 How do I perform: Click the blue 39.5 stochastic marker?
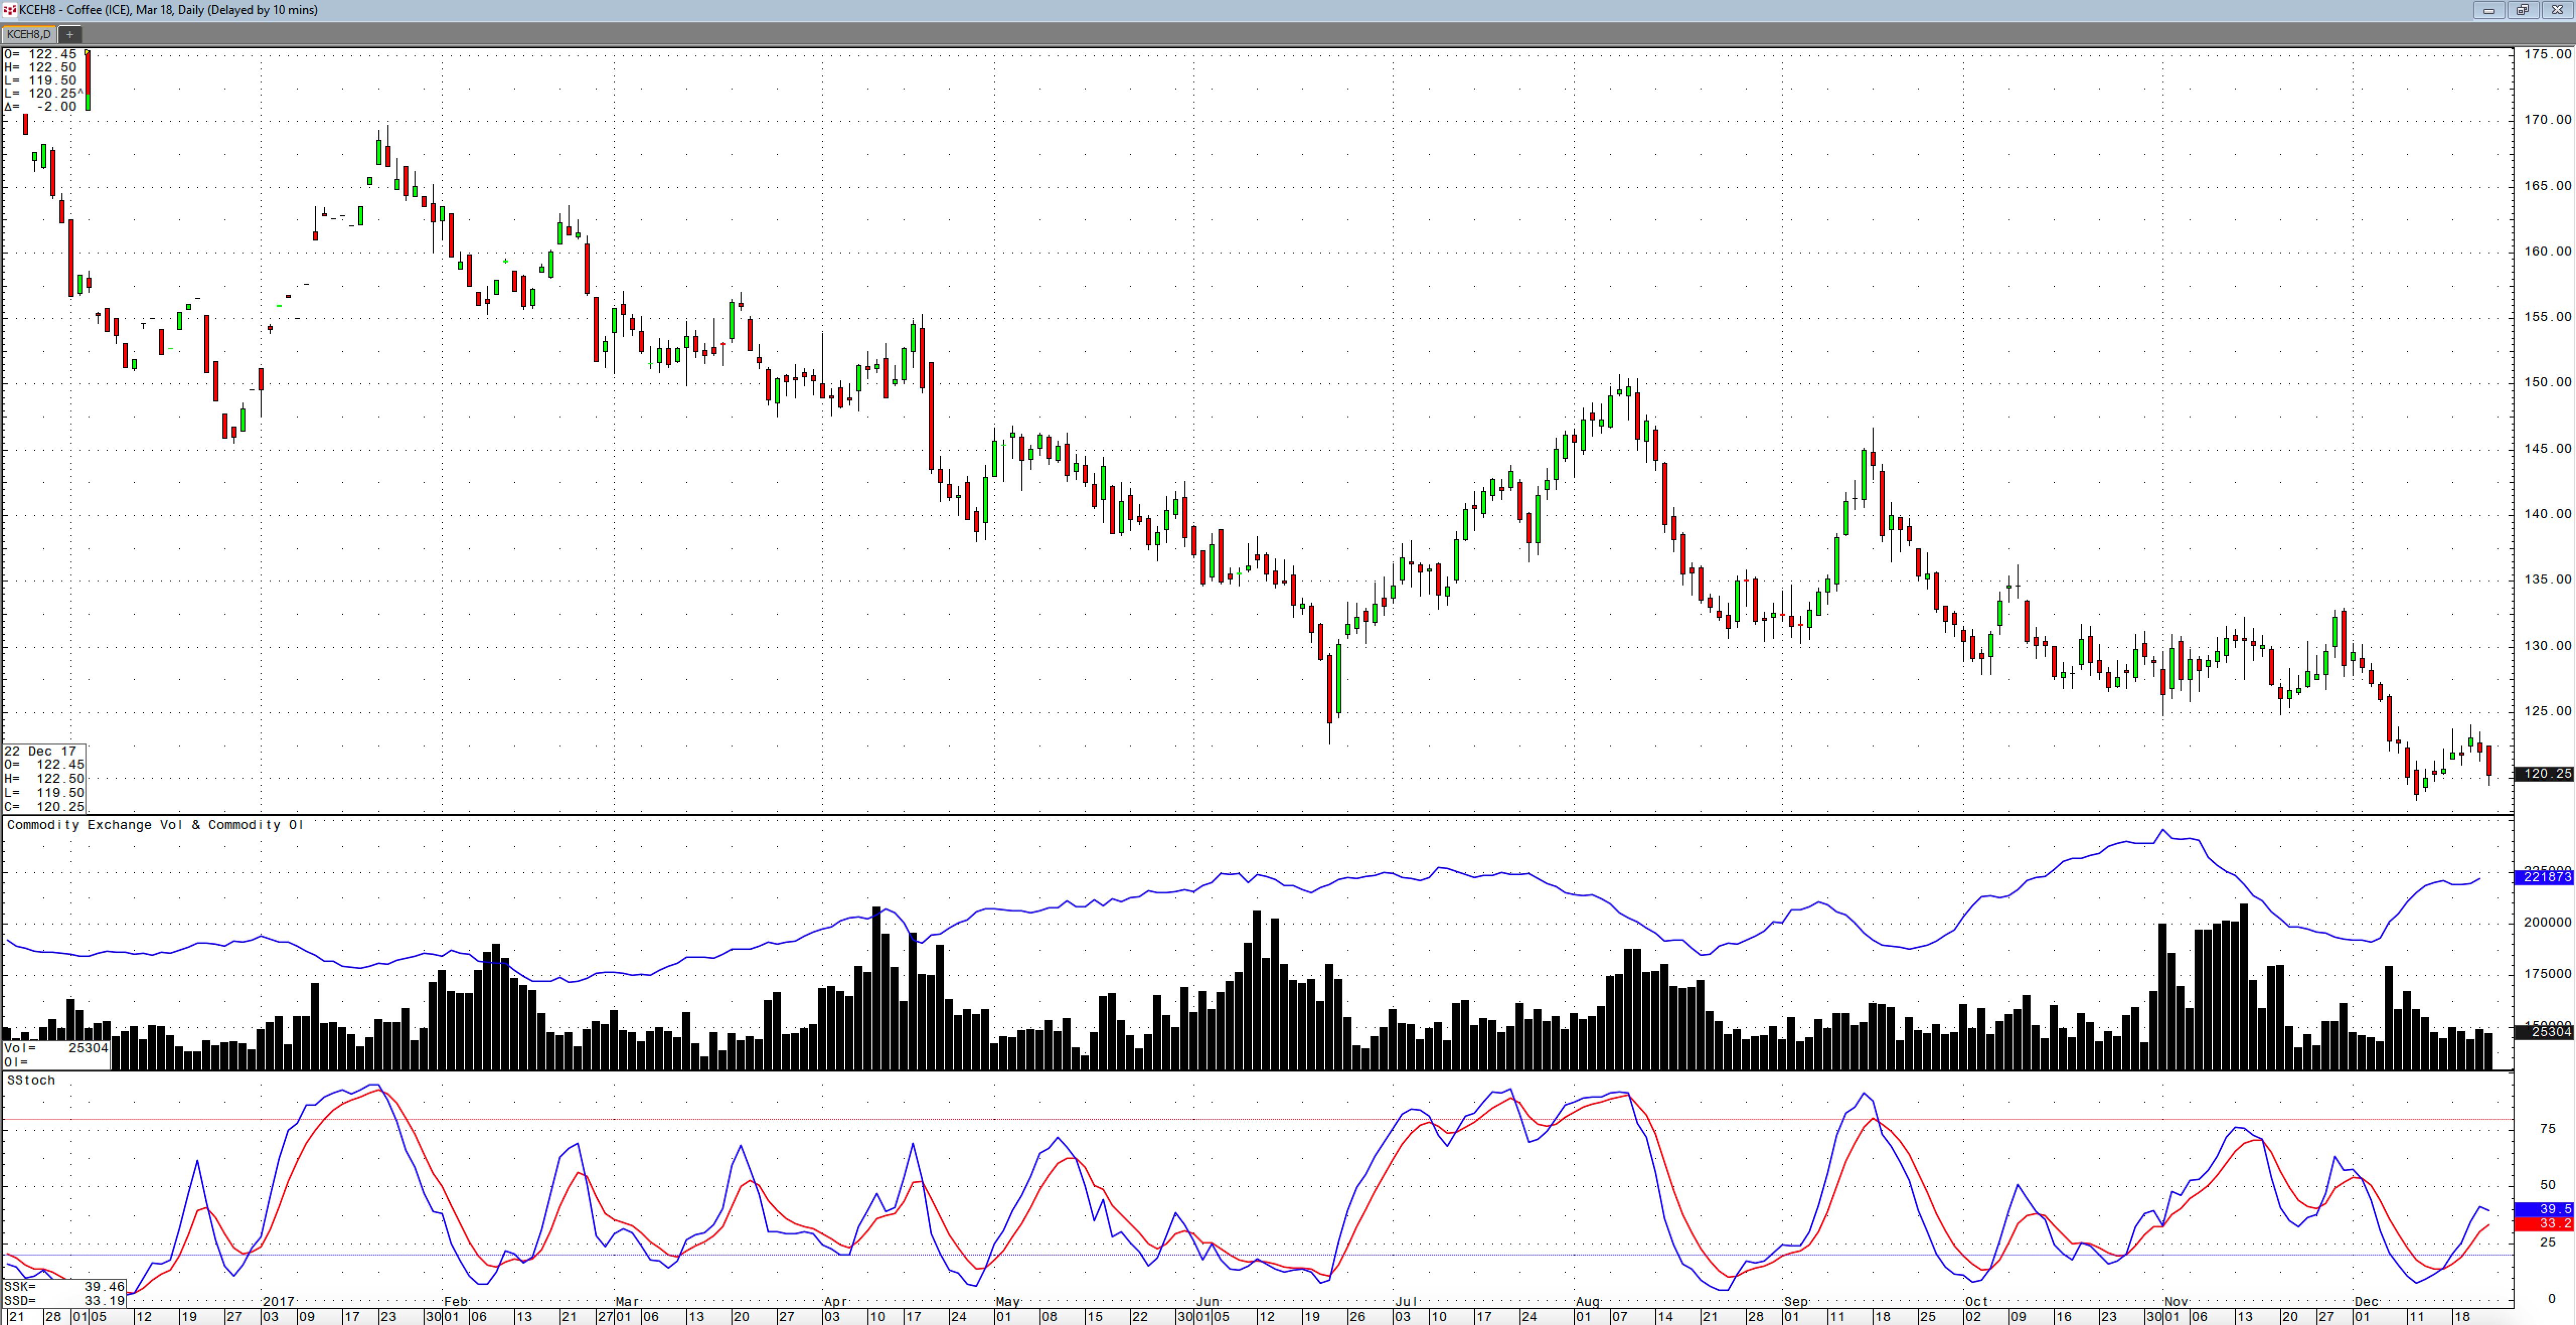click(x=2545, y=1209)
